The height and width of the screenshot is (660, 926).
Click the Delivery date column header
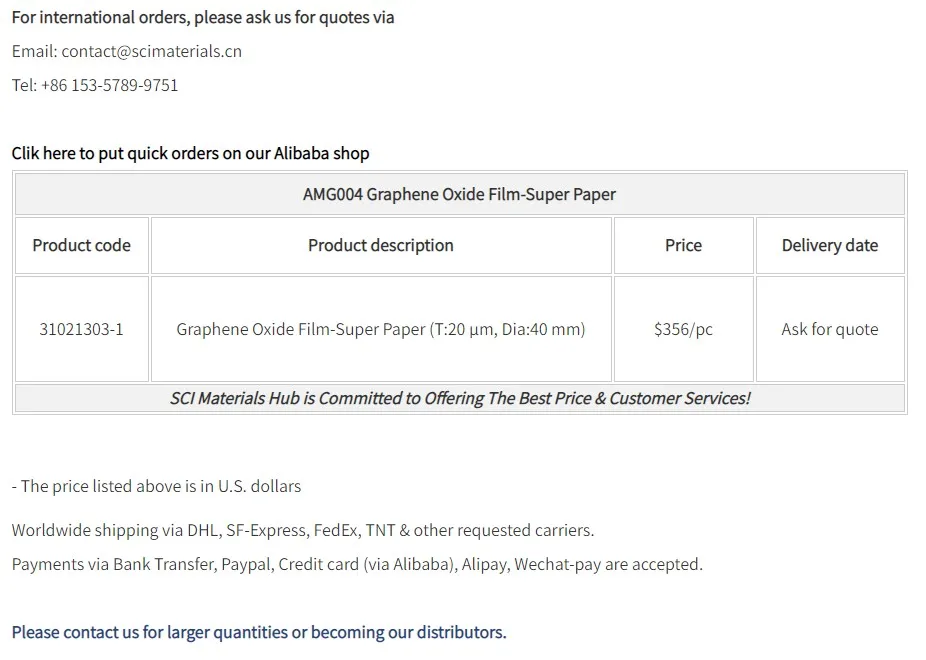point(830,245)
